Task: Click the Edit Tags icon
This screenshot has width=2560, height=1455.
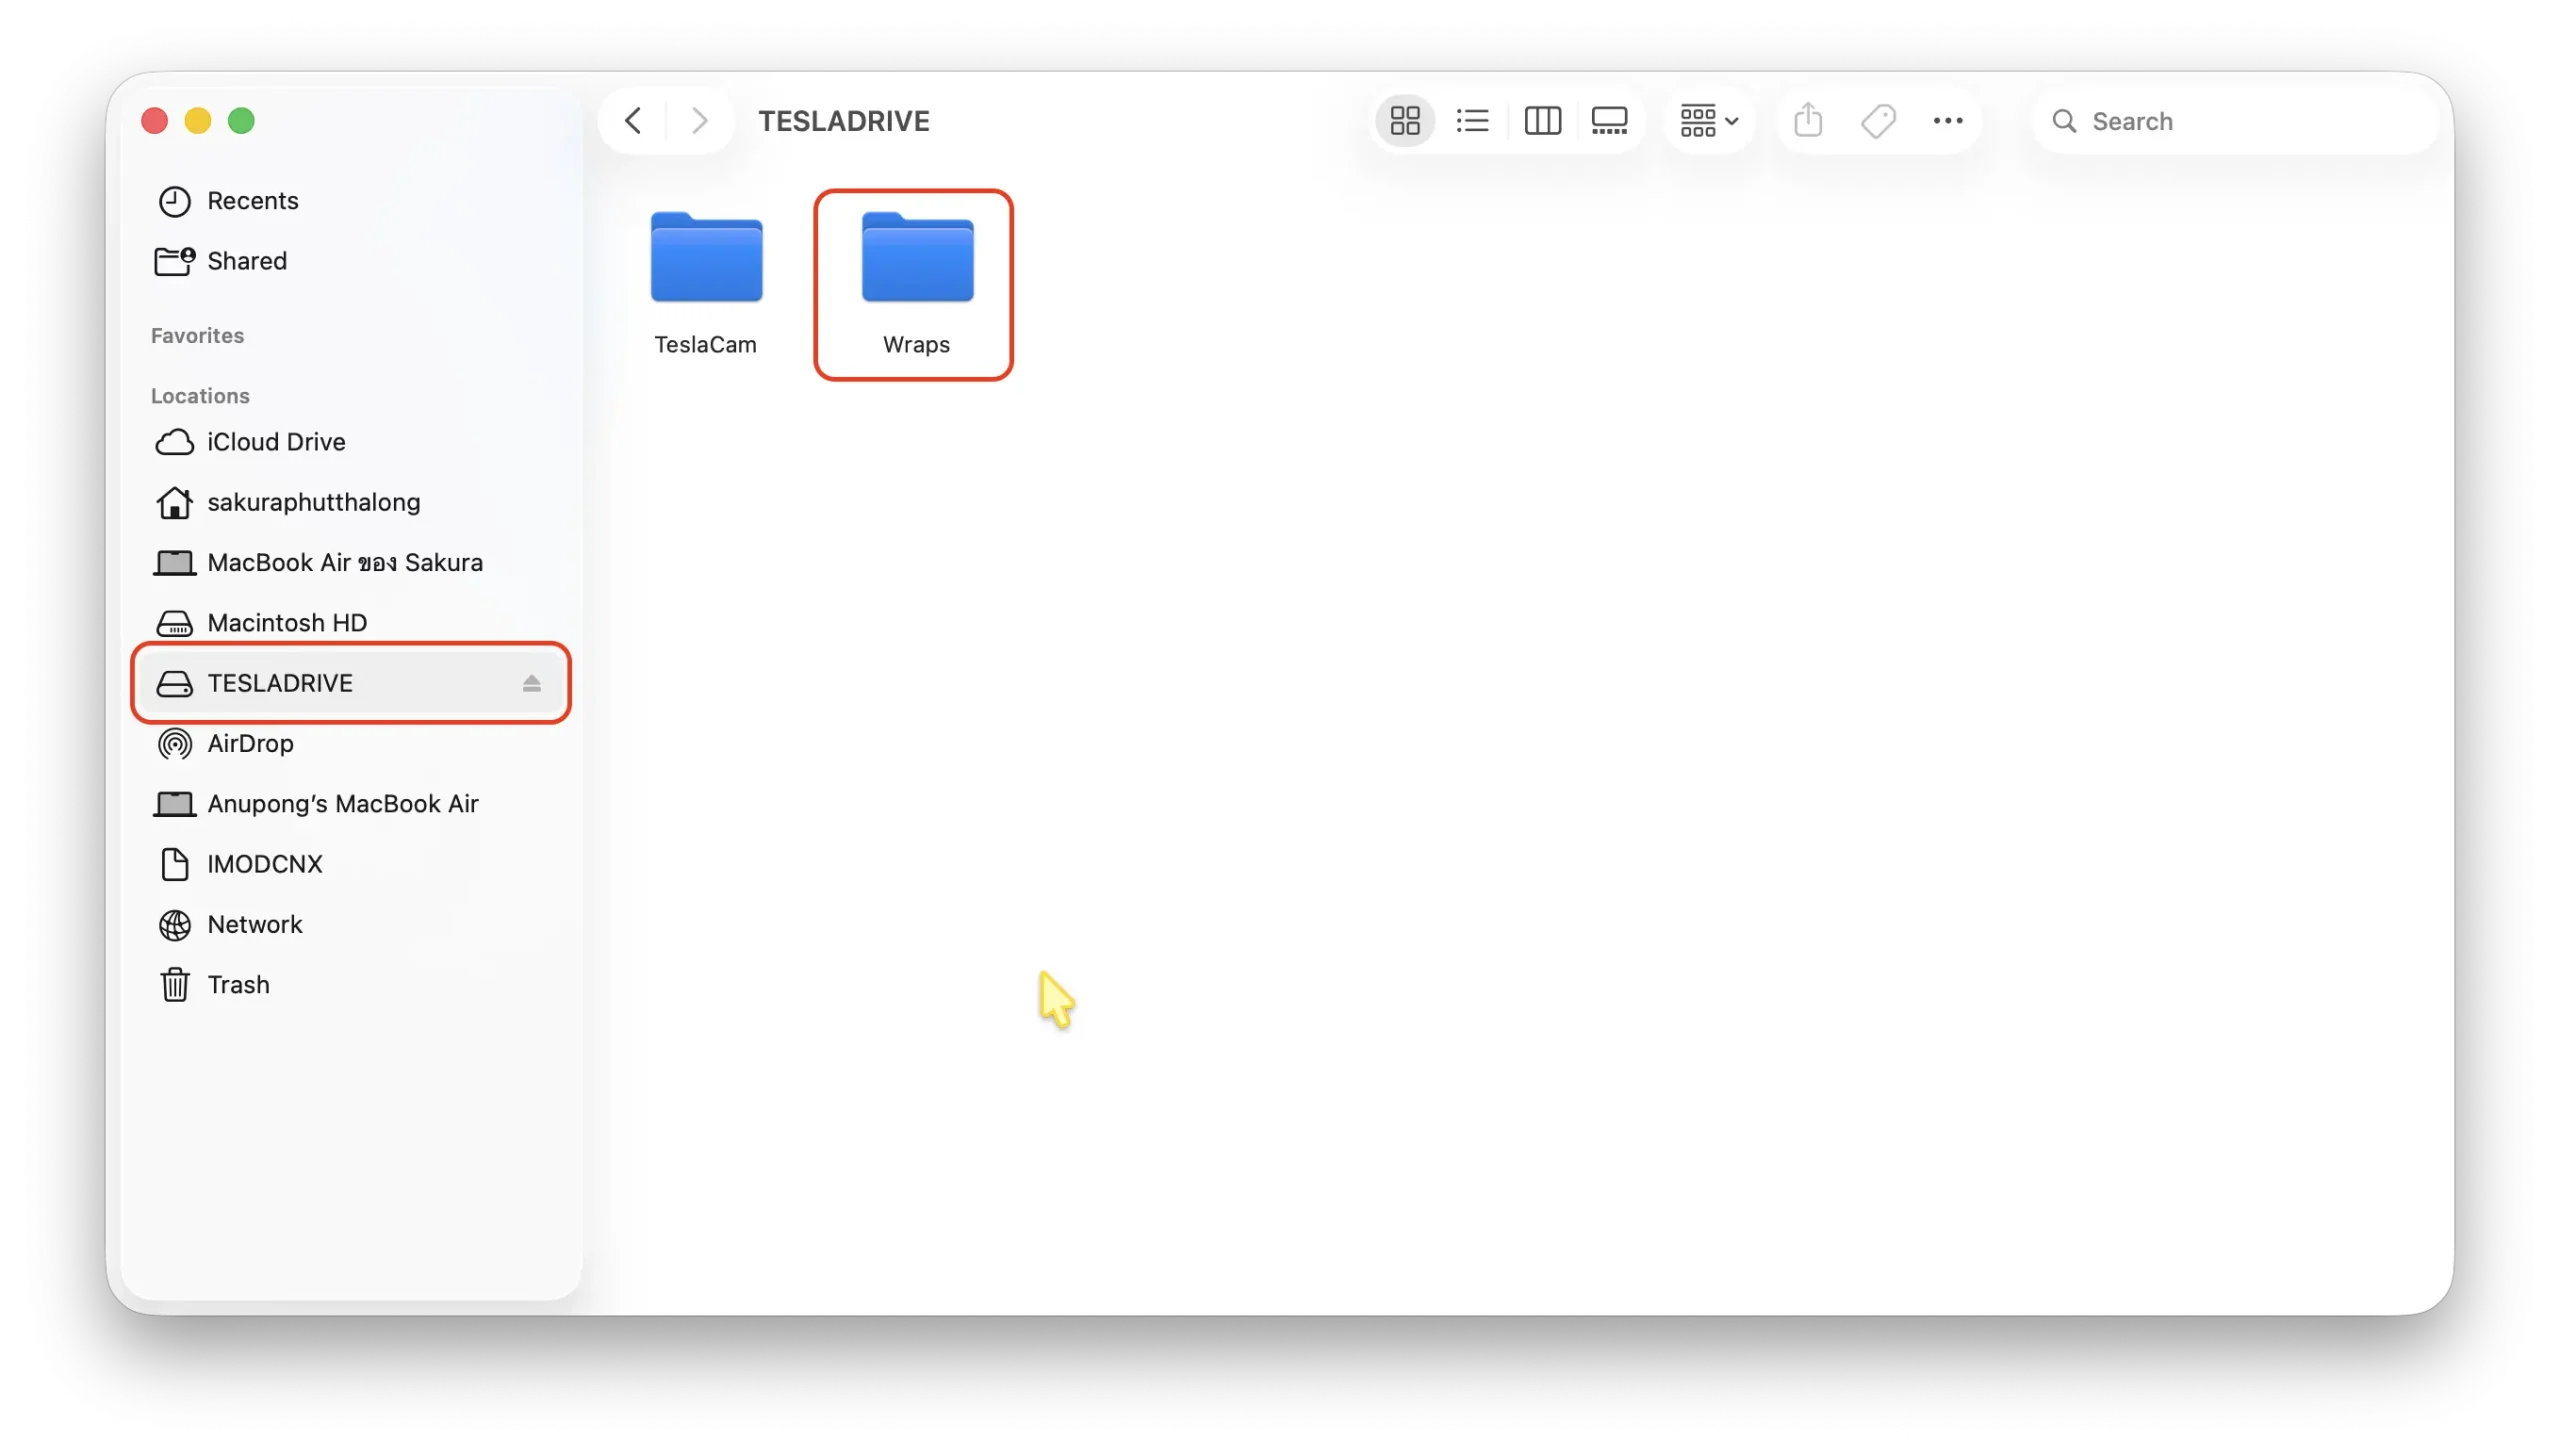Action: (1878, 121)
